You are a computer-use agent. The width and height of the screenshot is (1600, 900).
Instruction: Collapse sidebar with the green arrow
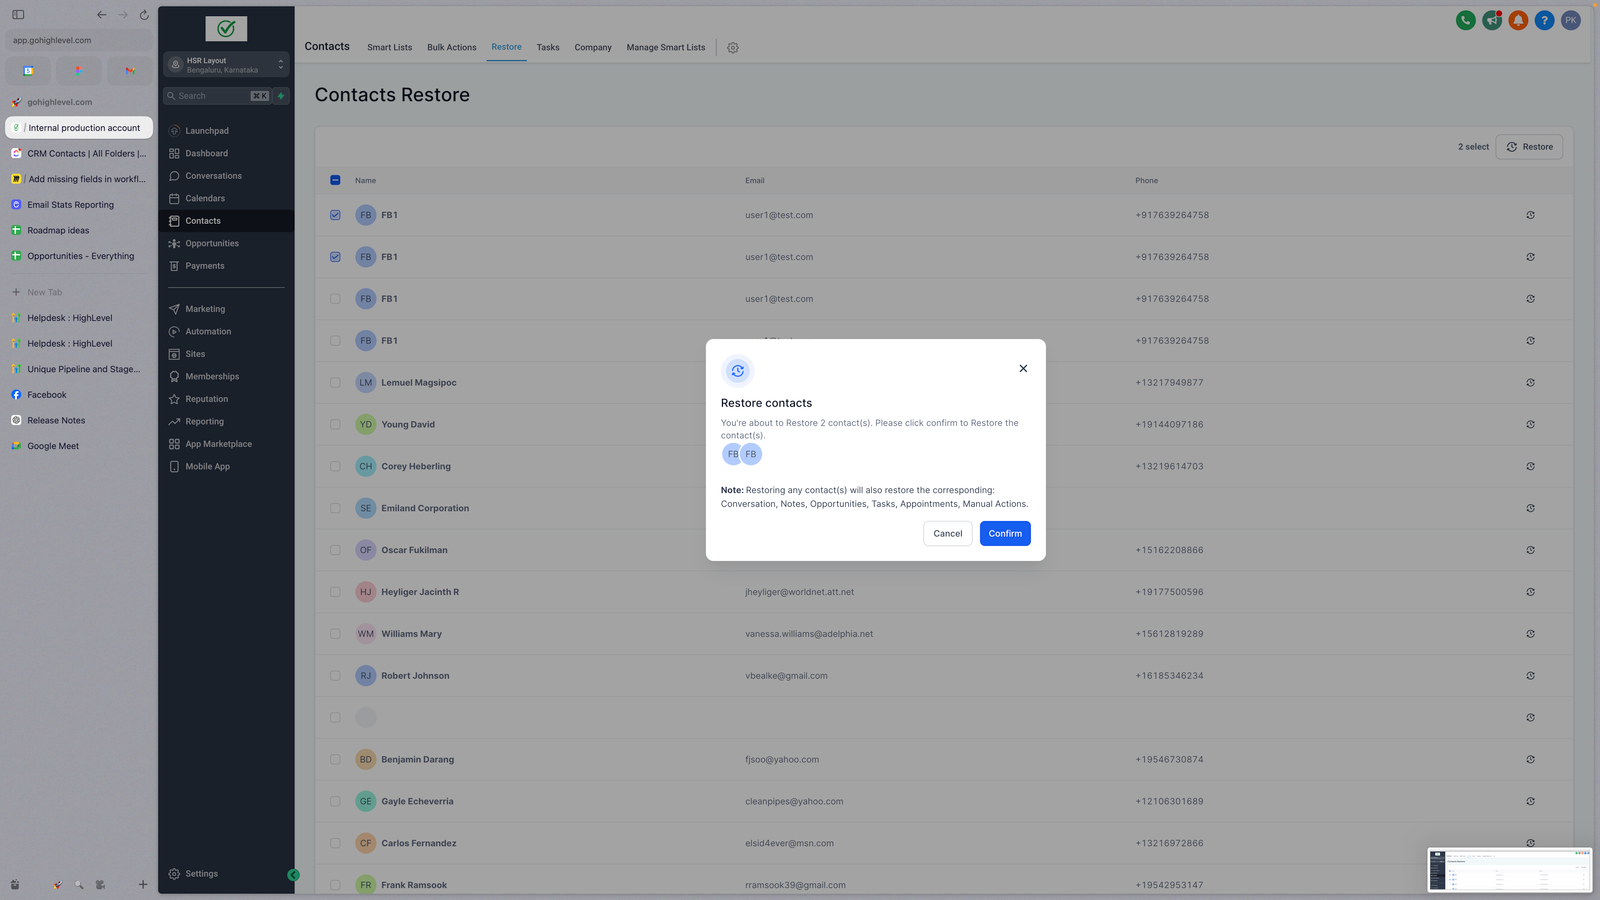(x=293, y=875)
